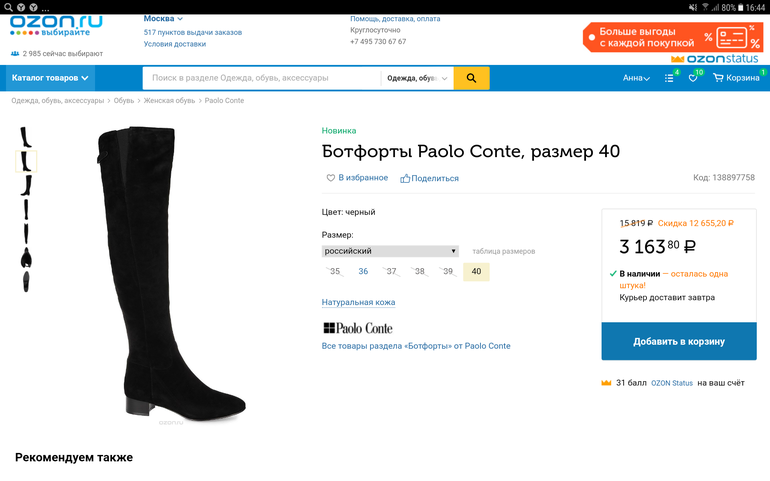The width and height of the screenshot is (770, 481).
Task: Go to Обувь breadcrumb category
Action: 124,101
